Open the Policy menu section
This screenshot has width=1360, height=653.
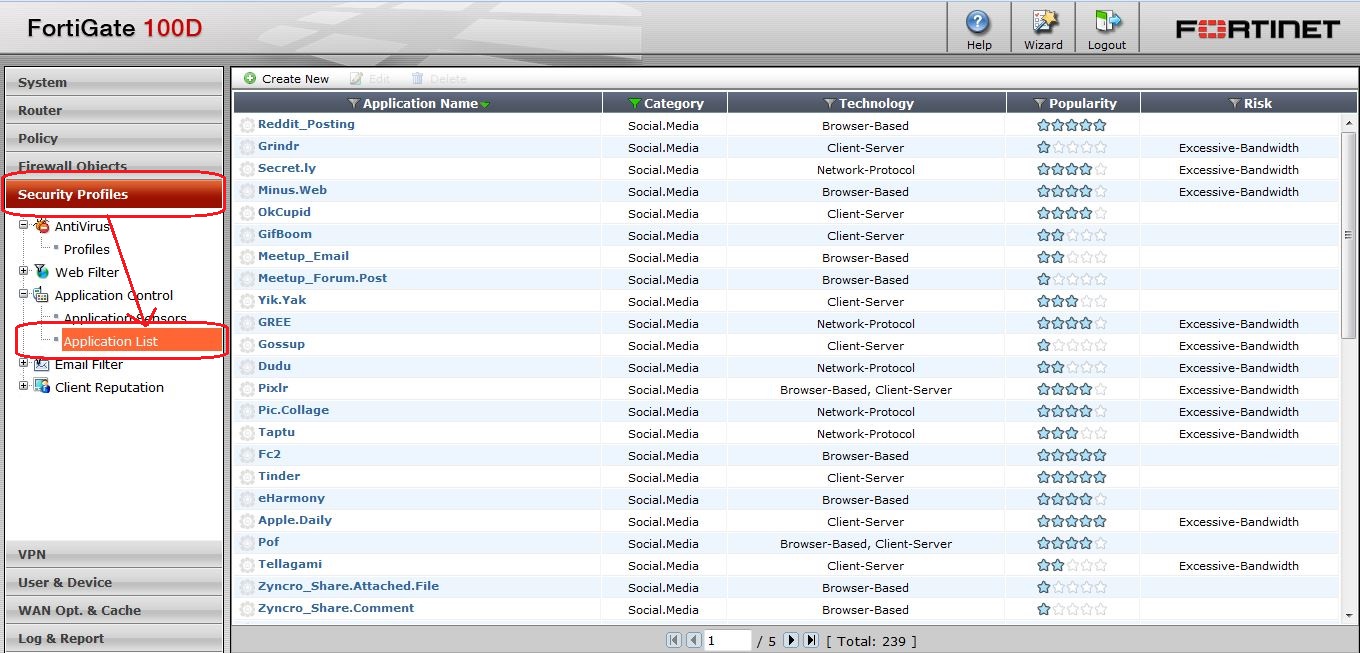[x=114, y=138]
